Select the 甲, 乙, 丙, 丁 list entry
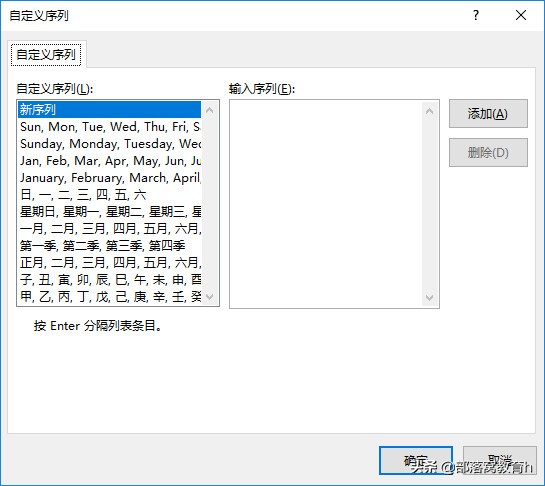Viewport: 545px width, 486px height. [109, 297]
